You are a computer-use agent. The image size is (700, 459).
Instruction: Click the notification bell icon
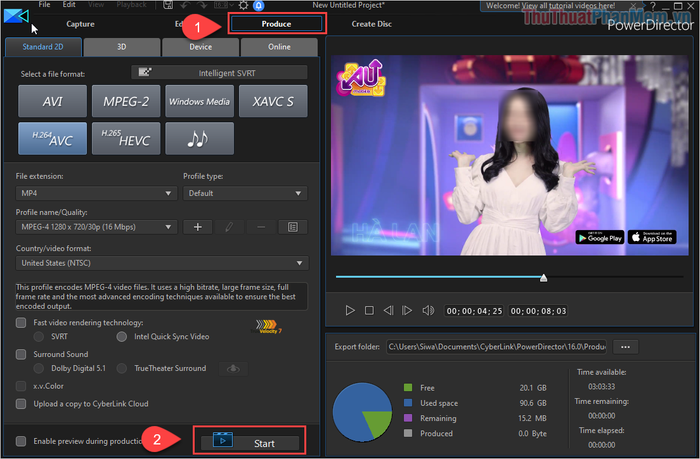click(258, 5)
